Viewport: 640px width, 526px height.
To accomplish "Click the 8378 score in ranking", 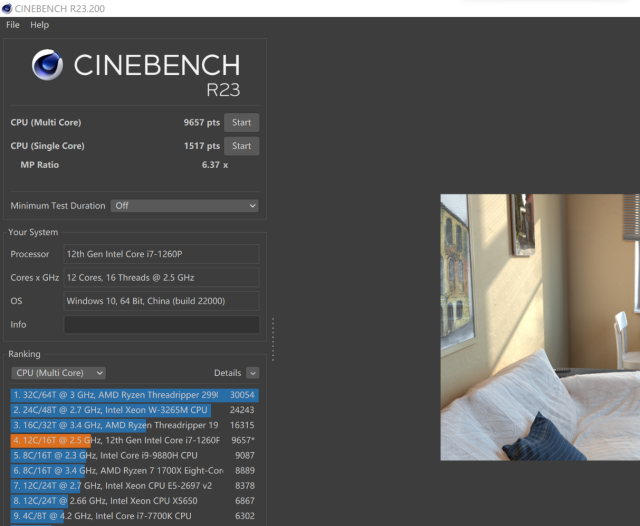I will (x=244, y=486).
